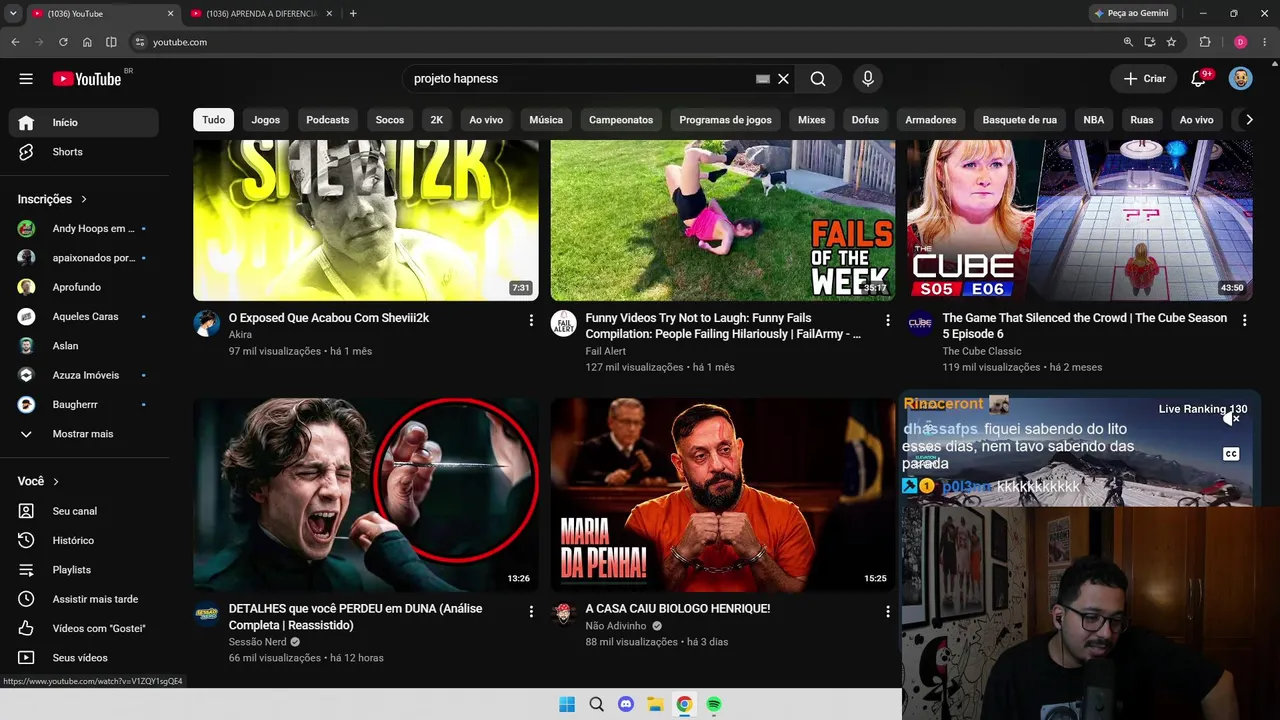This screenshot has width=1280, height=720.
Task: Click the YouTube search text field
Action: [x=580, y=79]
